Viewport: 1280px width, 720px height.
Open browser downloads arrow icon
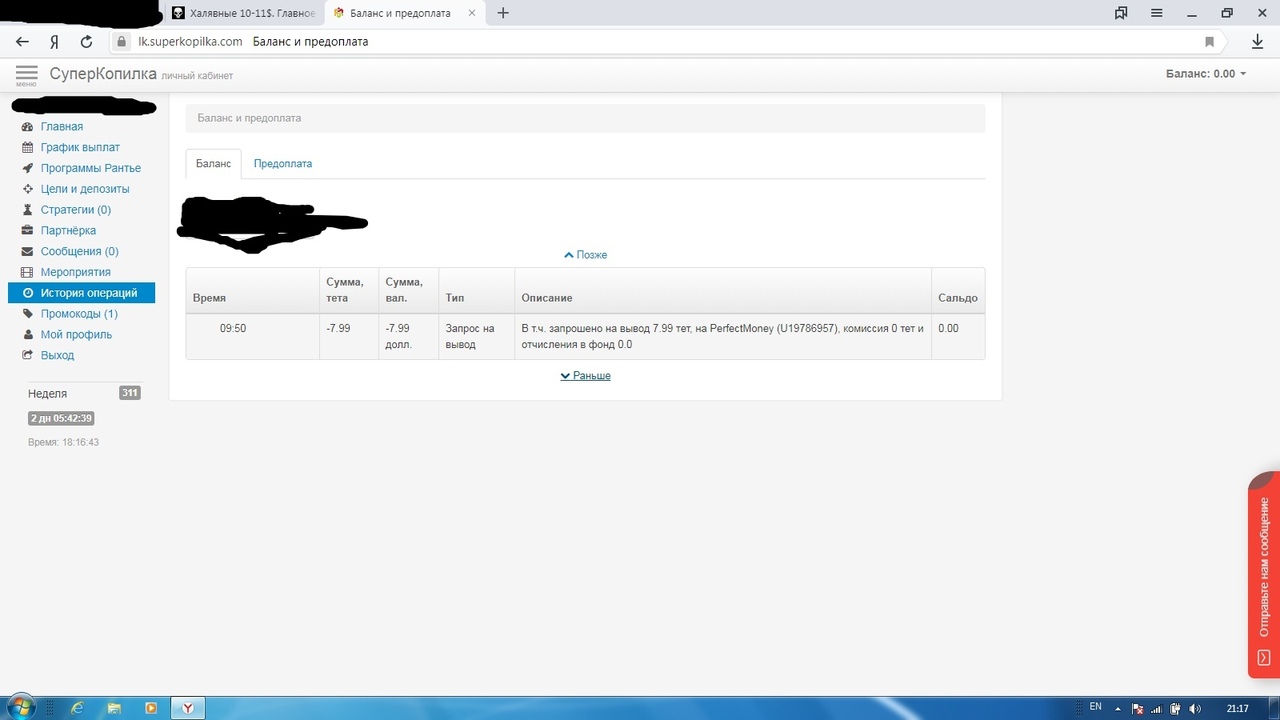click(x=1257, y=42)
